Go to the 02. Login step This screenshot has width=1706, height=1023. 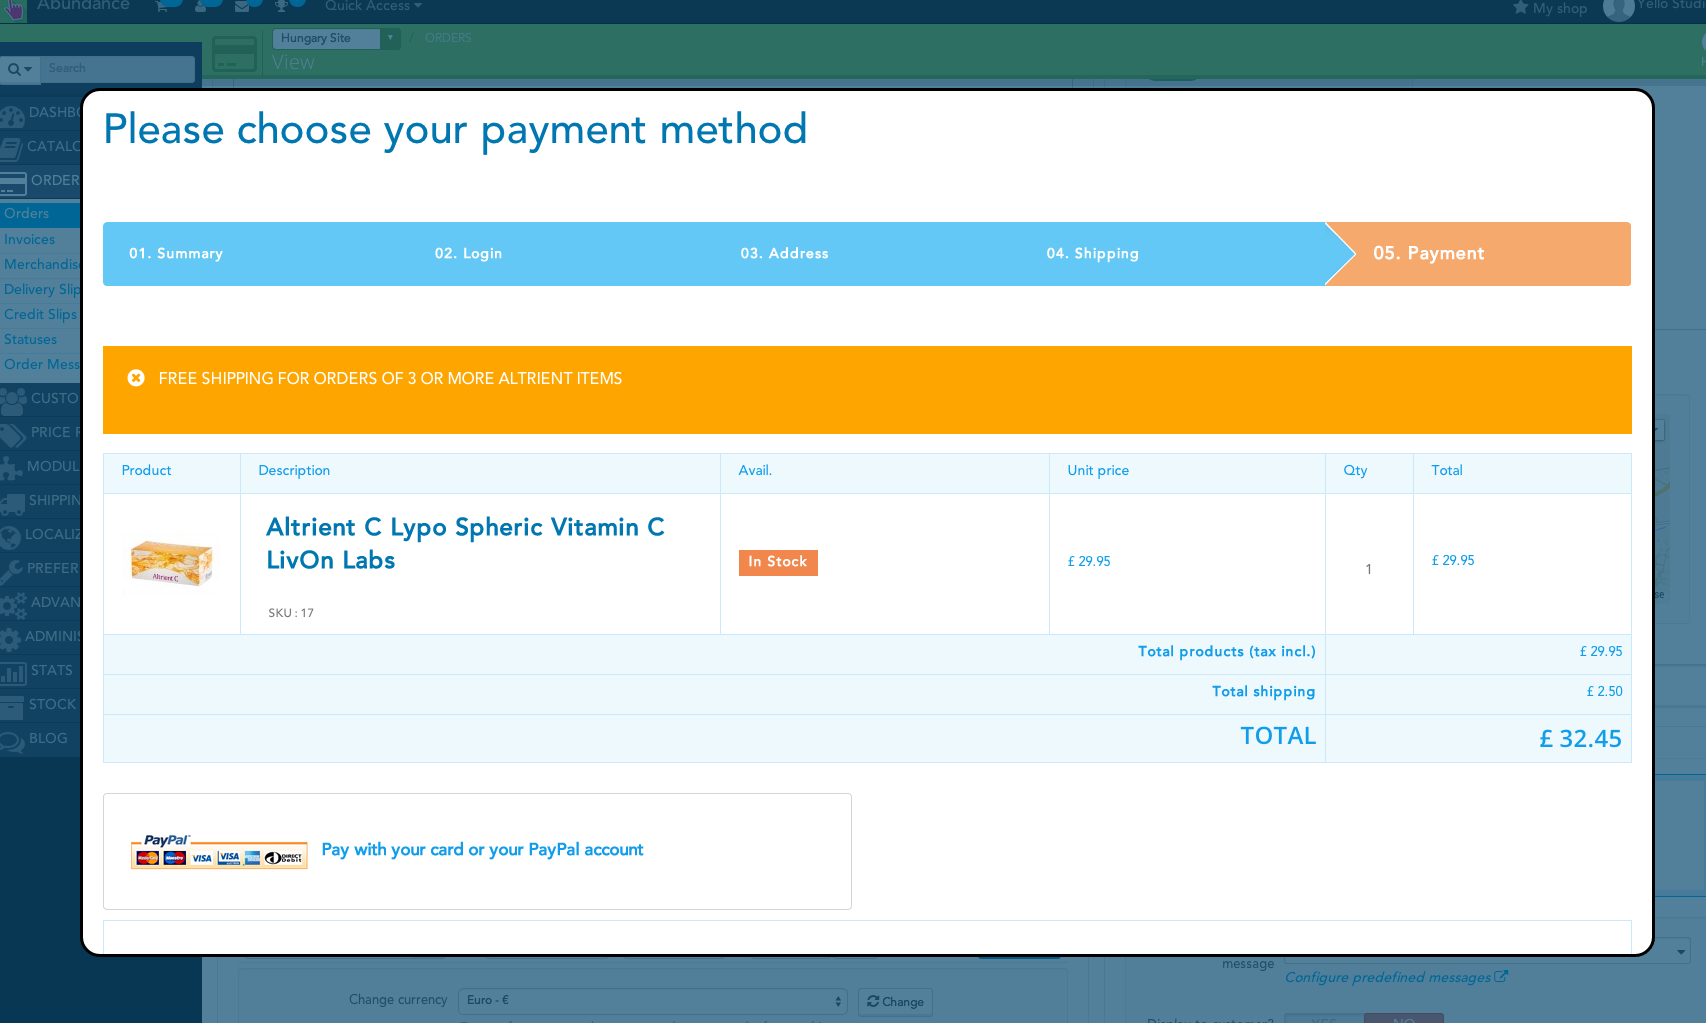point(468,254)
